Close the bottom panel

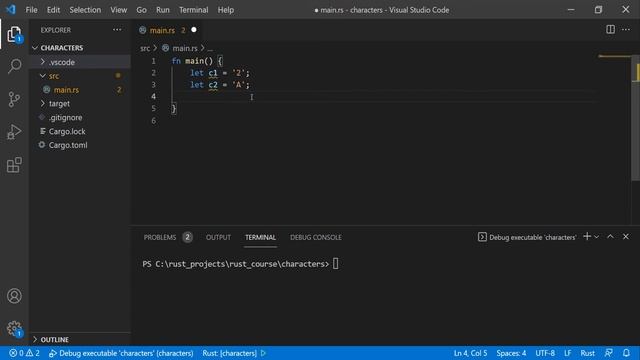pyautogui.click(x=626, y=236)
